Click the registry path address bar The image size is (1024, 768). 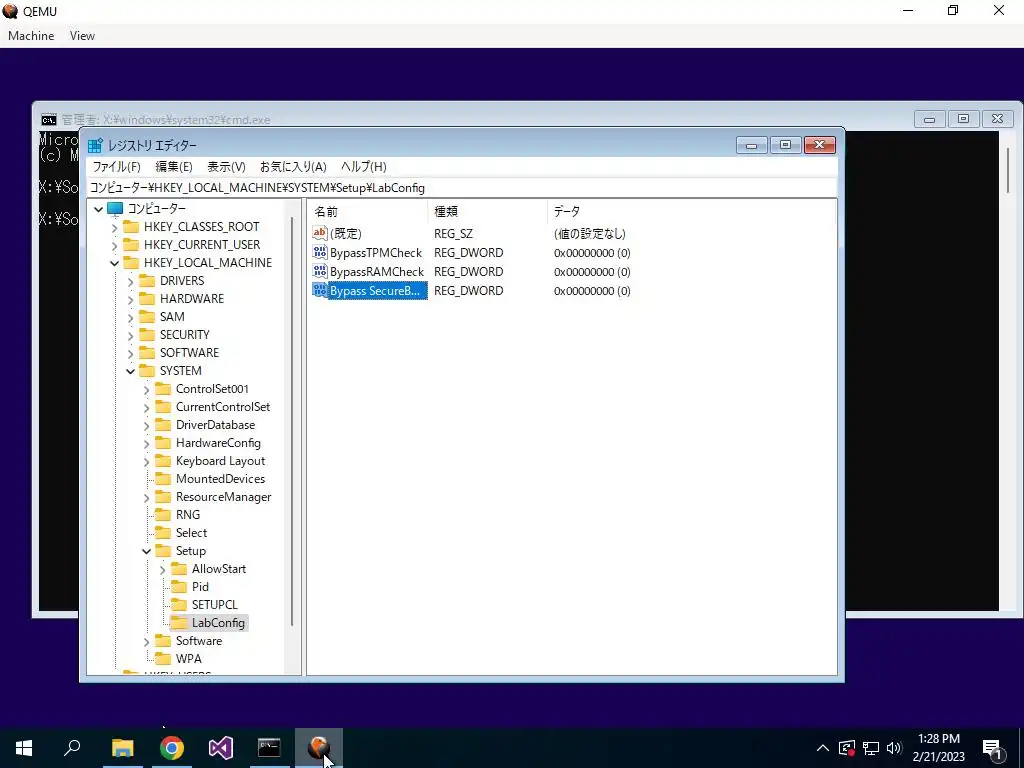click(x=461, y=188)
